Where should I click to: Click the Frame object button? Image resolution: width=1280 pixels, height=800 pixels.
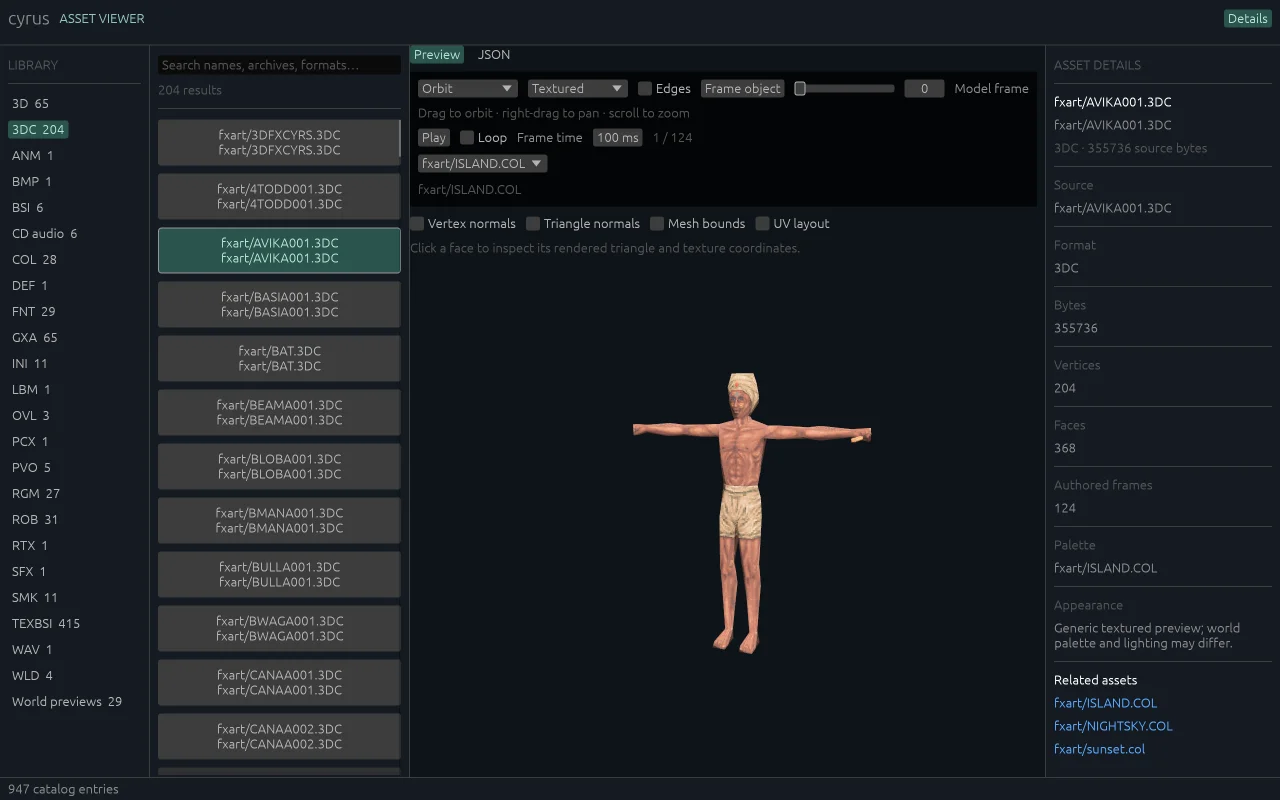[743, 88]
